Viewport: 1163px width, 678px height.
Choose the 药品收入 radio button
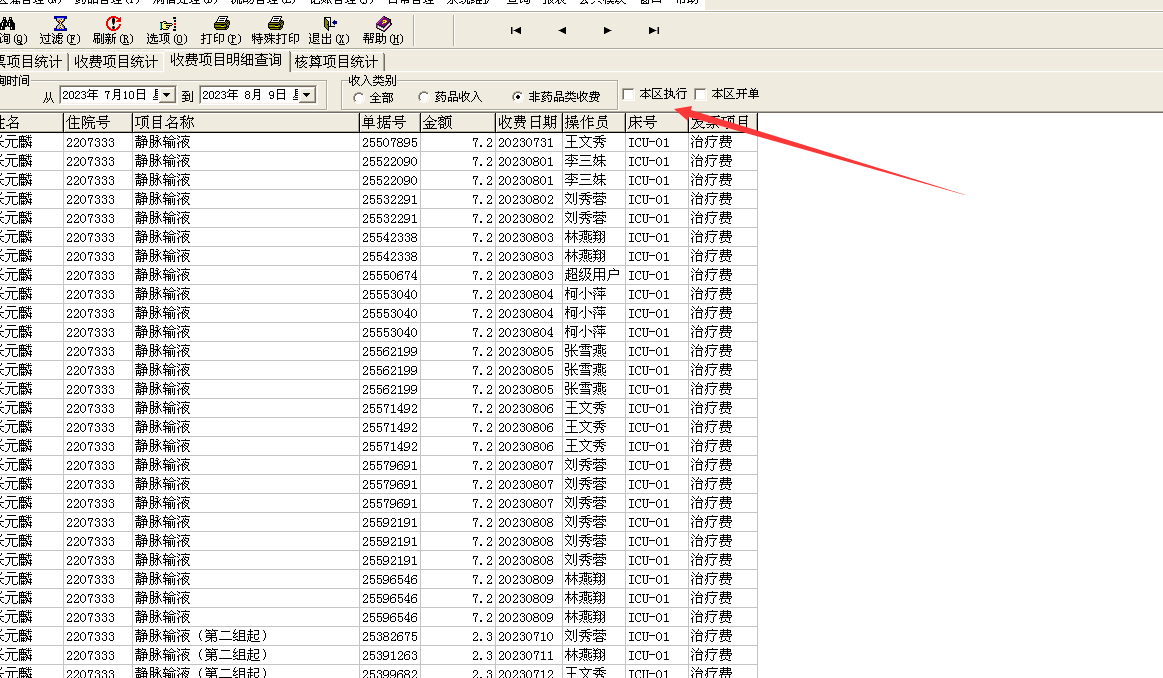pos(424,96)
